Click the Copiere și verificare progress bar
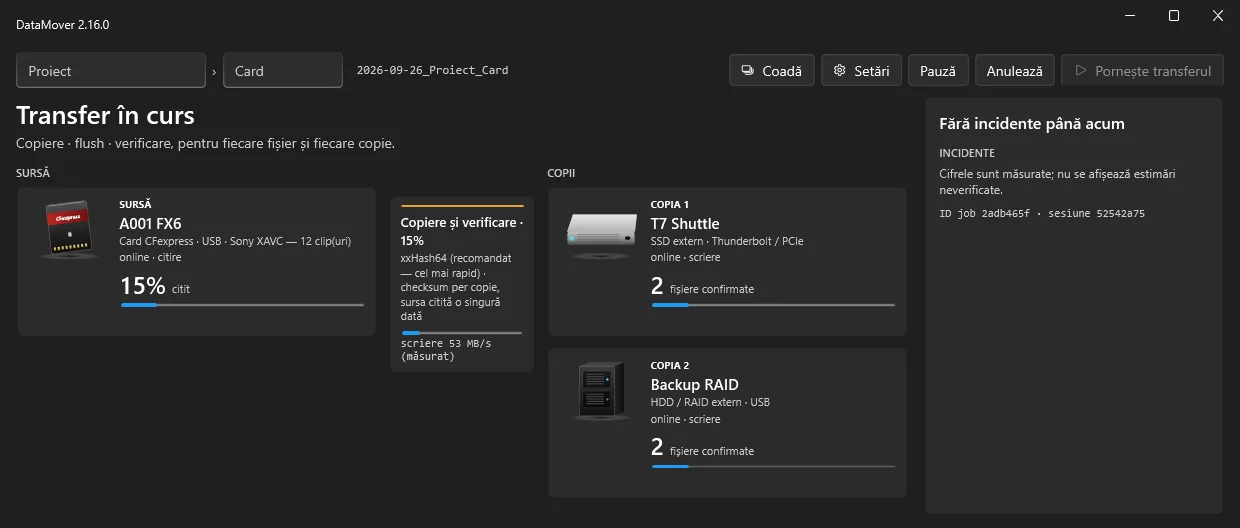The width and height of the screenshot is (1240, 528). pos(462,332)
